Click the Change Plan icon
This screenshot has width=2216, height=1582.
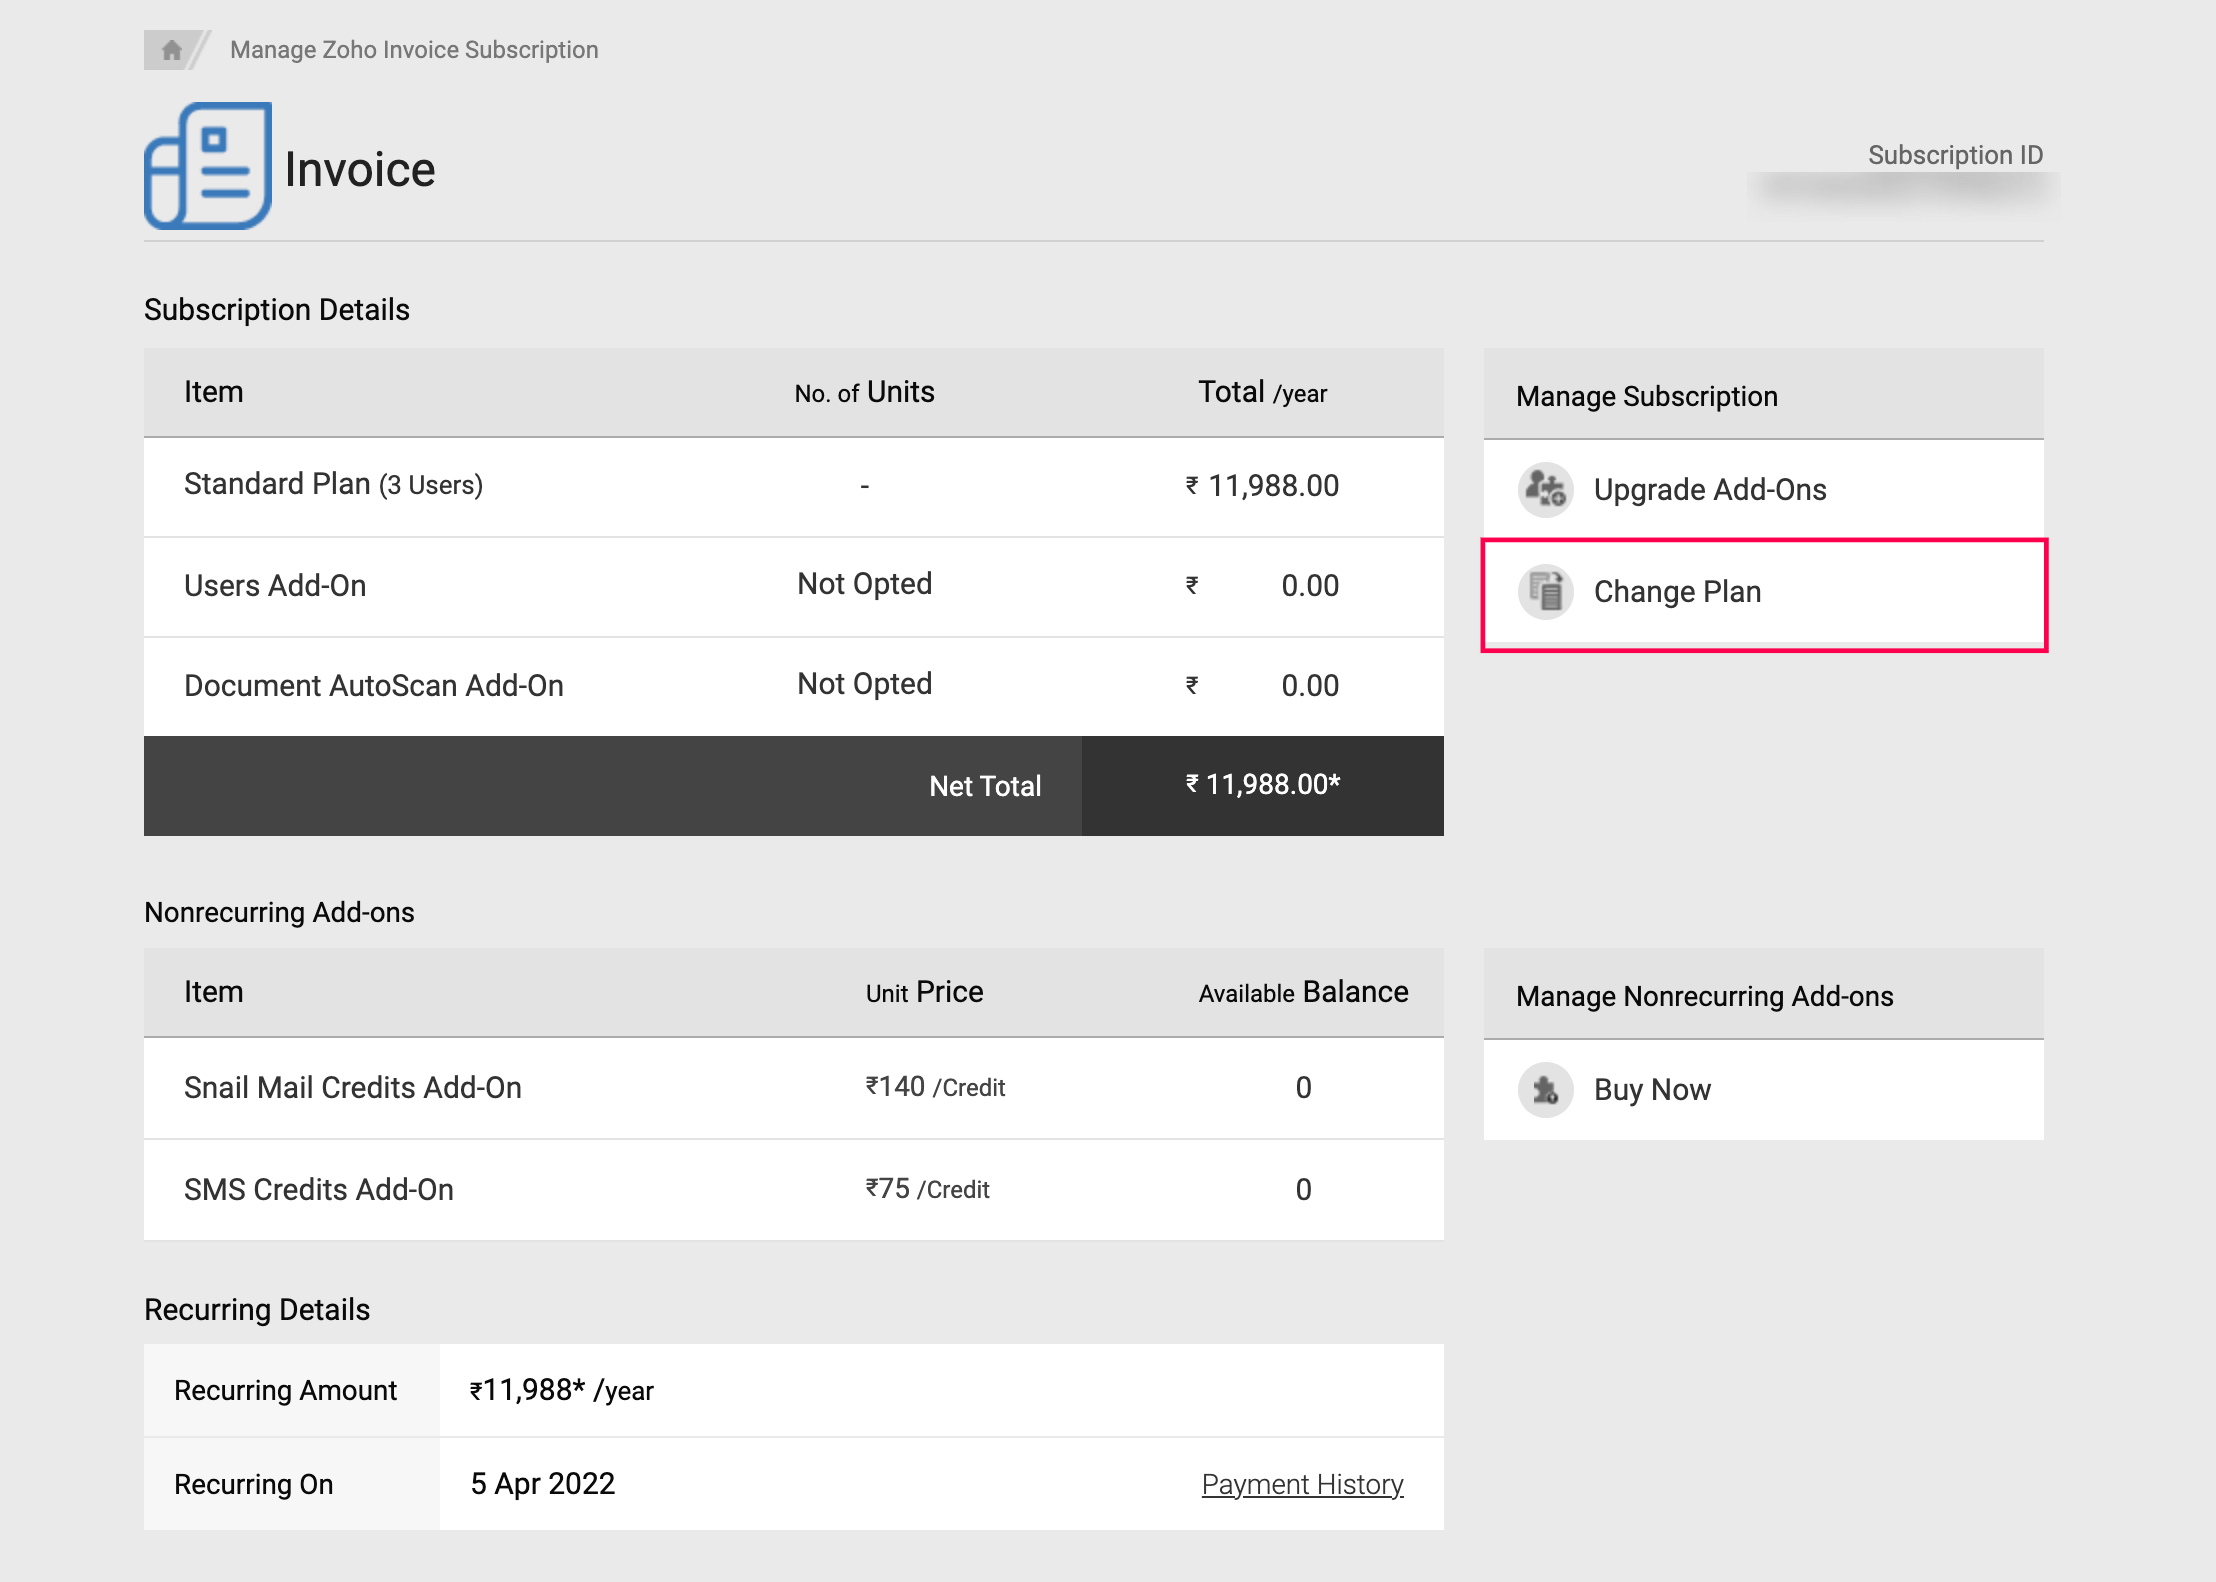tap(1545, 592)
